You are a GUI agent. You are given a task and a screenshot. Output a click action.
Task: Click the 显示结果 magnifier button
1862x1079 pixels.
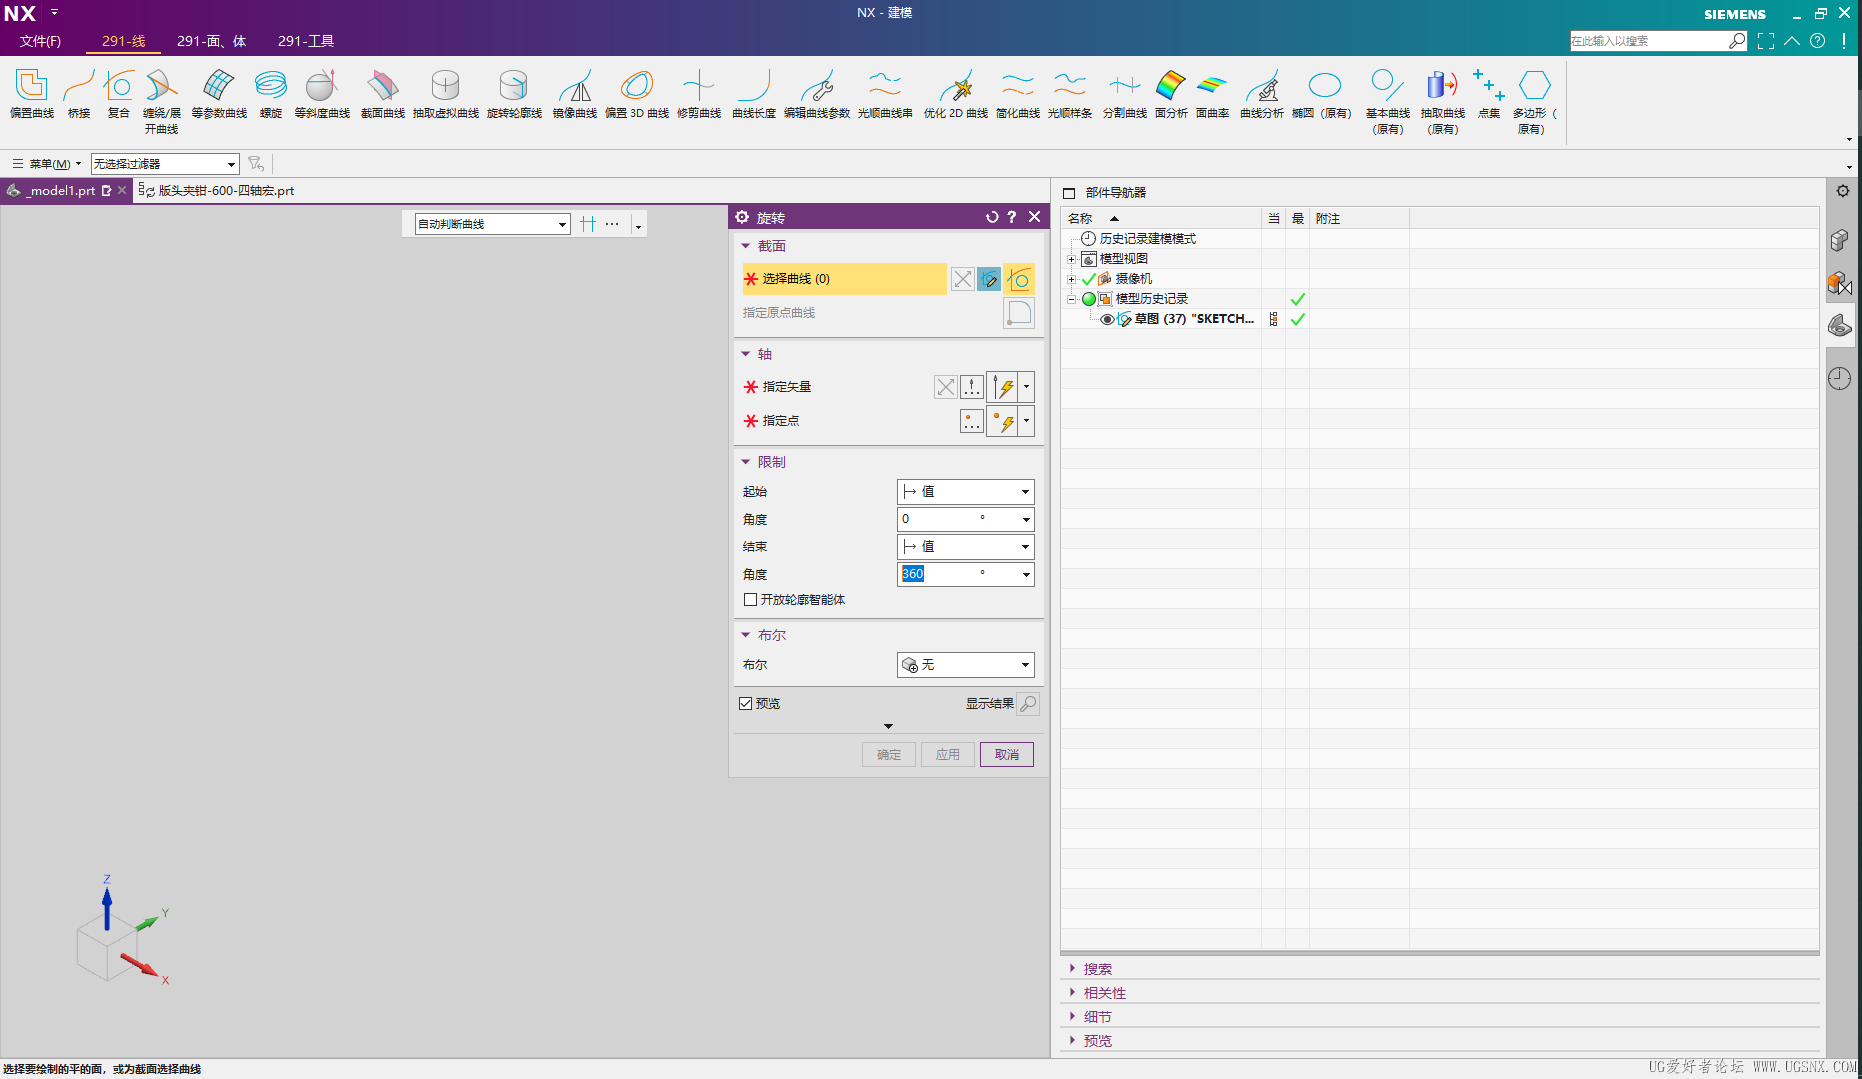tap(1028, 704)
